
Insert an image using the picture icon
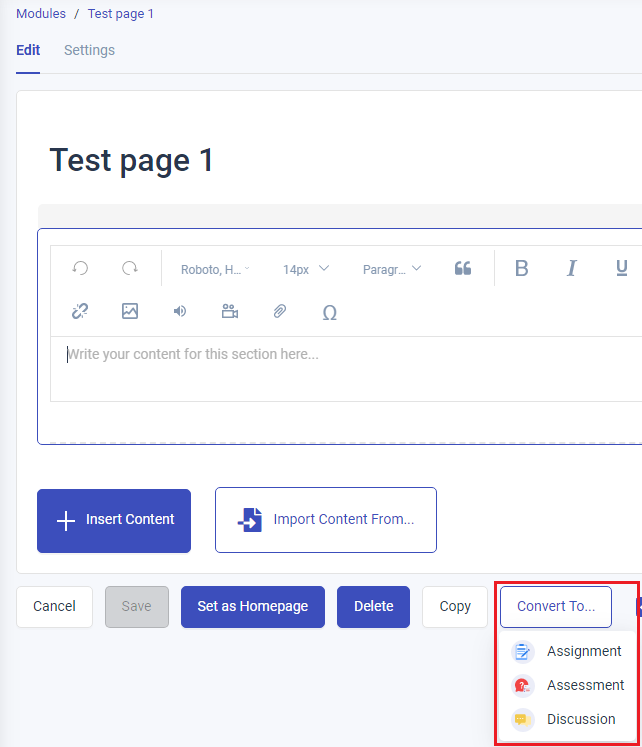coord(130,311)
